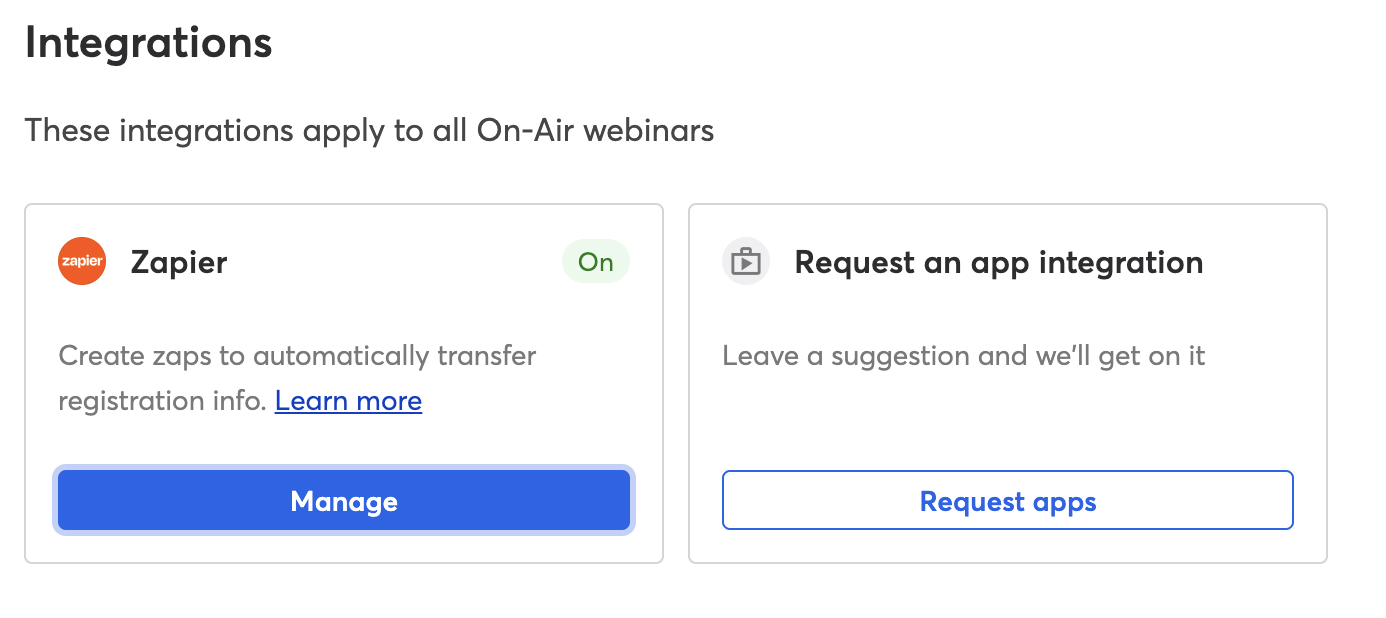Check Zapier's On indicator pill

click(596, 262)
